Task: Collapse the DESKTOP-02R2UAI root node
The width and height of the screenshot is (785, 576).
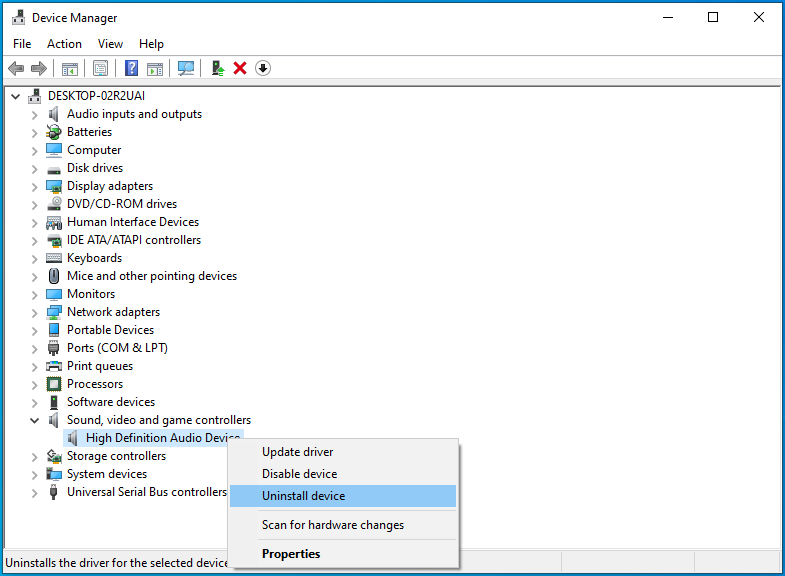Action: (x=16, y=96)
